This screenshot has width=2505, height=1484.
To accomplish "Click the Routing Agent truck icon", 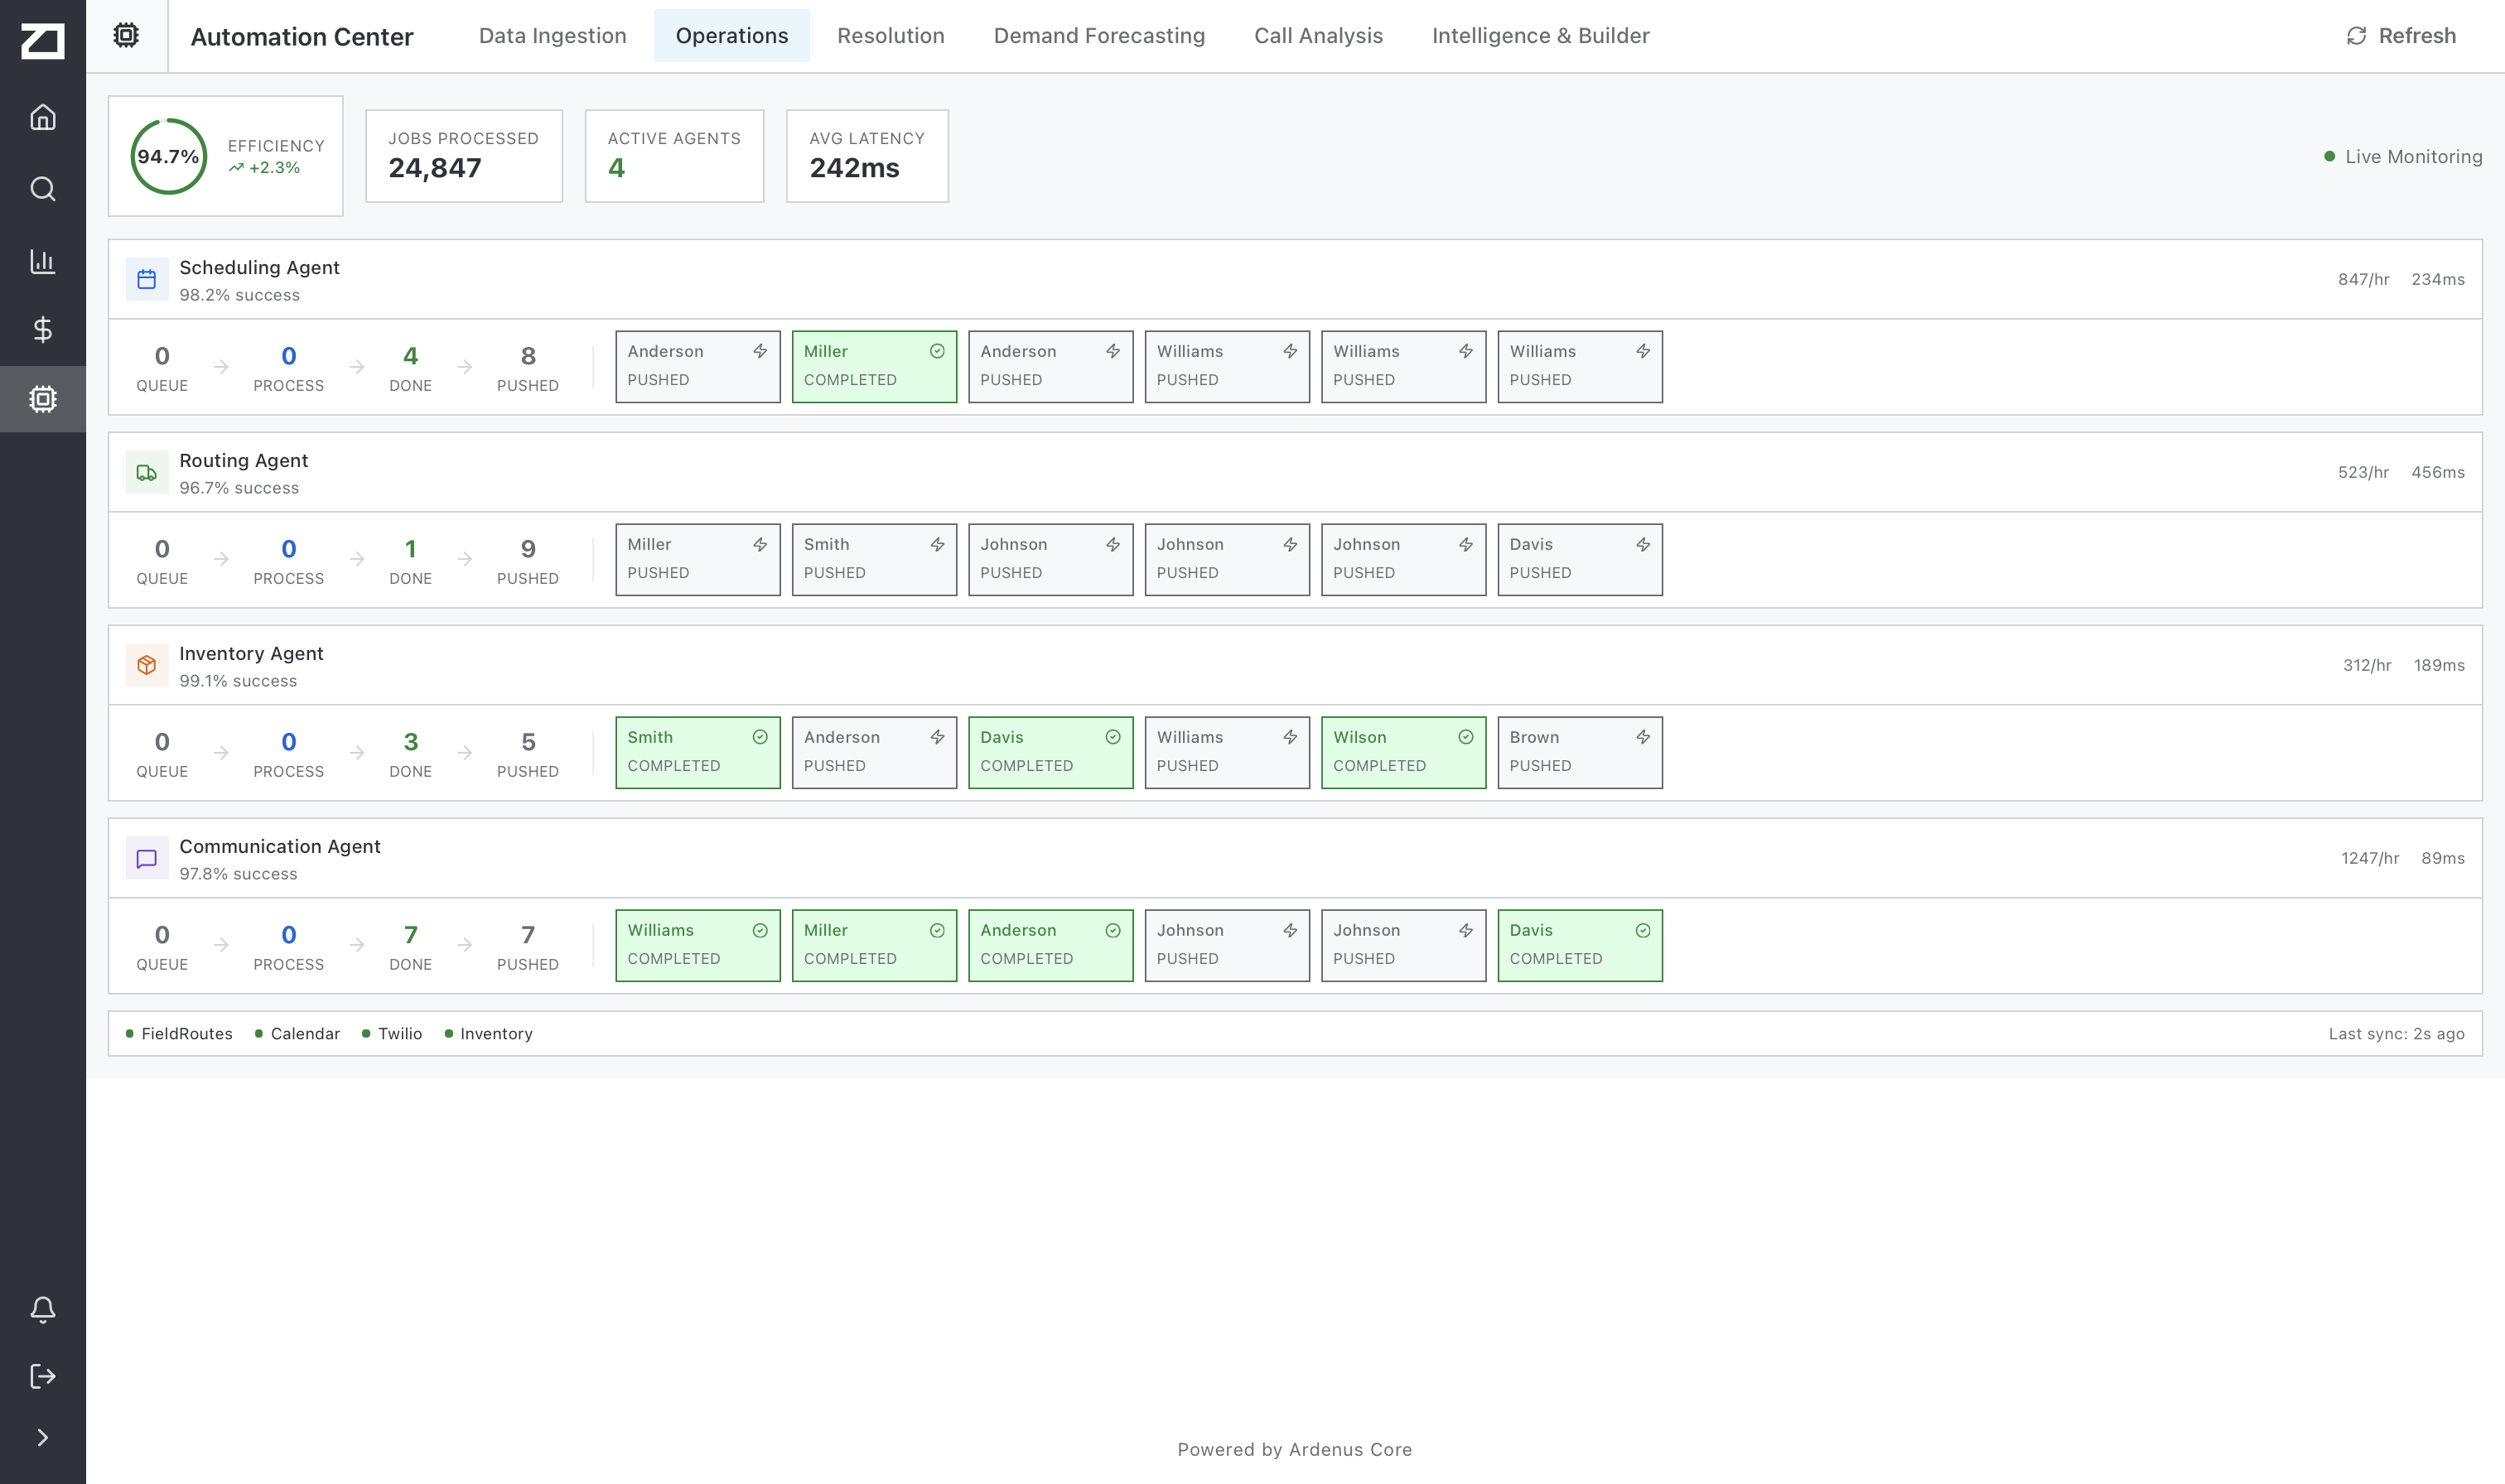I will [x=146, y=472].
